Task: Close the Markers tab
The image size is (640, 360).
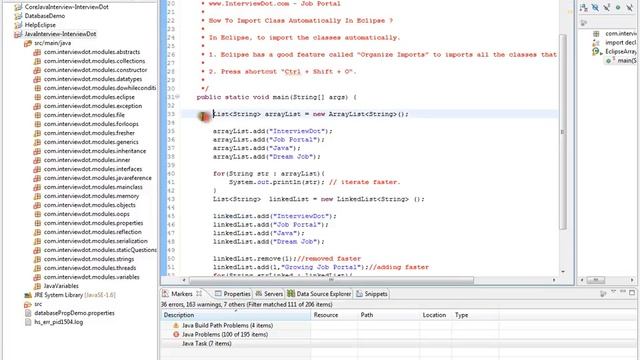Action: pyautogui.click(x=199, y=293)
